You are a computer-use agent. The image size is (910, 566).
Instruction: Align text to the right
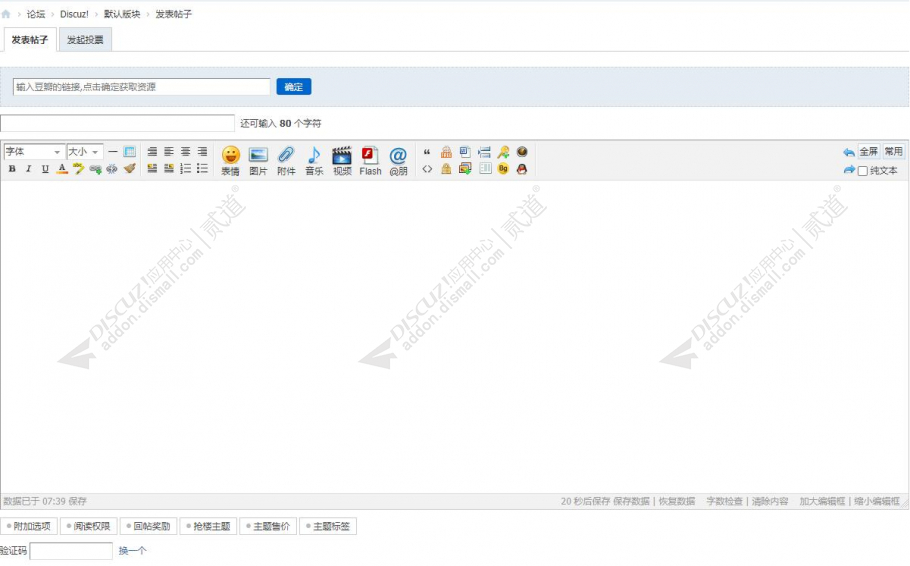pos(202,152)
